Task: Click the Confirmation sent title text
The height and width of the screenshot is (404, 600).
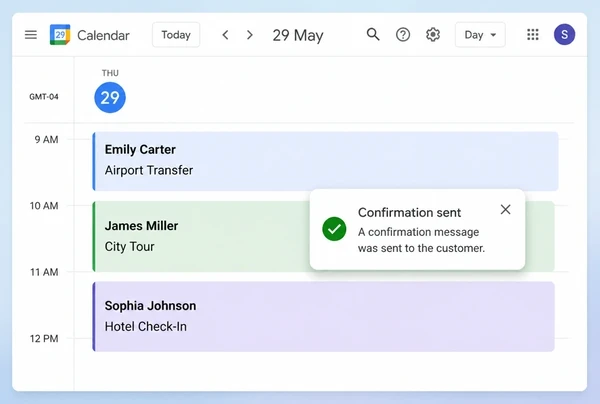Action: click(x=409, y=212)
